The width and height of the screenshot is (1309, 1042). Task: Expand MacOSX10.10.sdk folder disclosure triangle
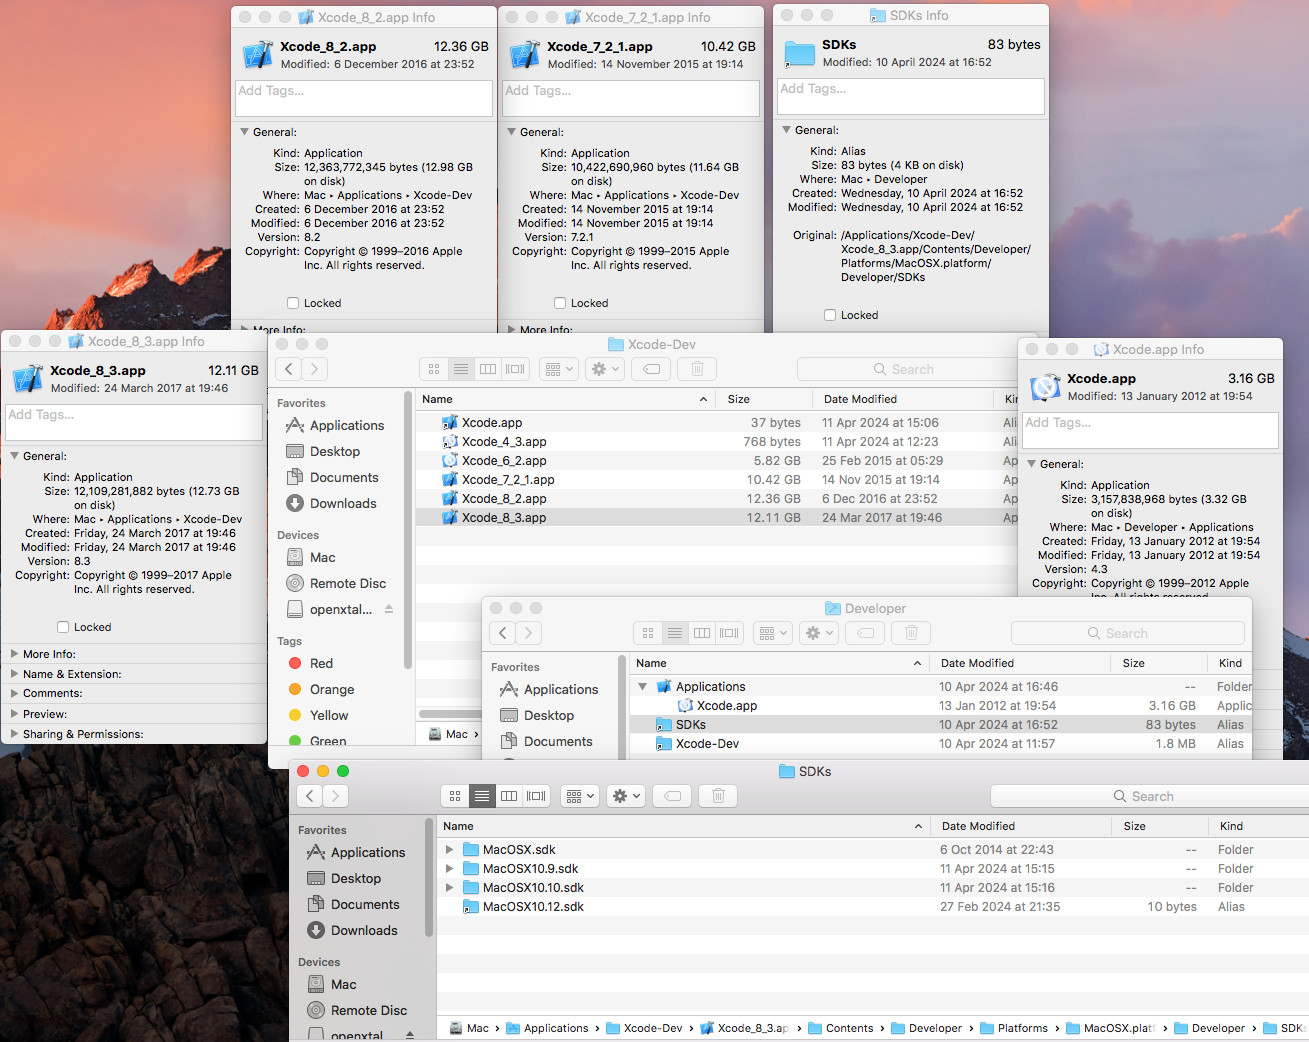tap(450, 888)
